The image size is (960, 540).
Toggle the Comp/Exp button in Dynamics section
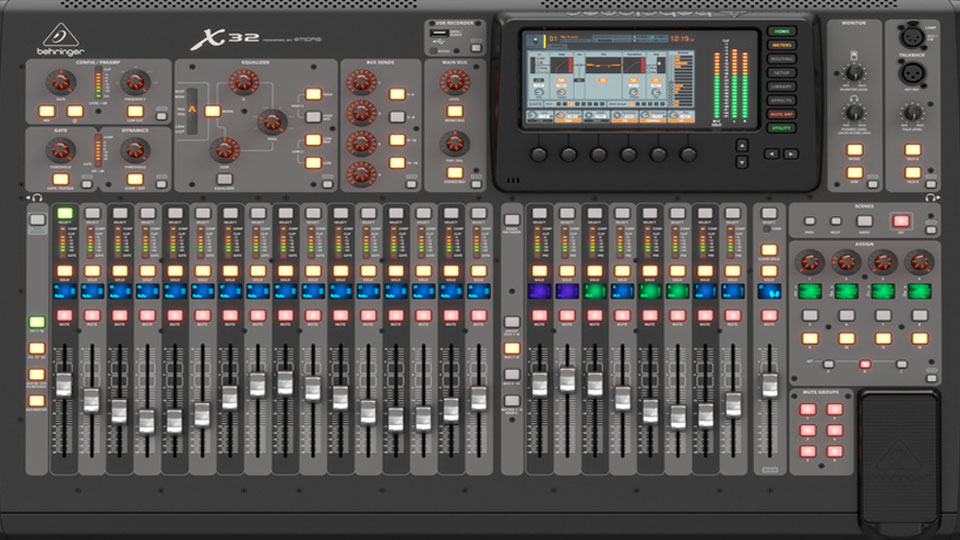(135, 179)
